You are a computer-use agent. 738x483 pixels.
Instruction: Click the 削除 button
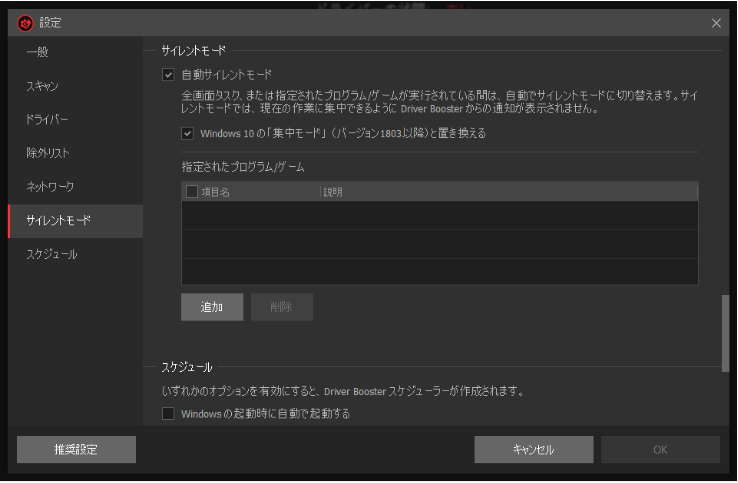coord(281,307)
